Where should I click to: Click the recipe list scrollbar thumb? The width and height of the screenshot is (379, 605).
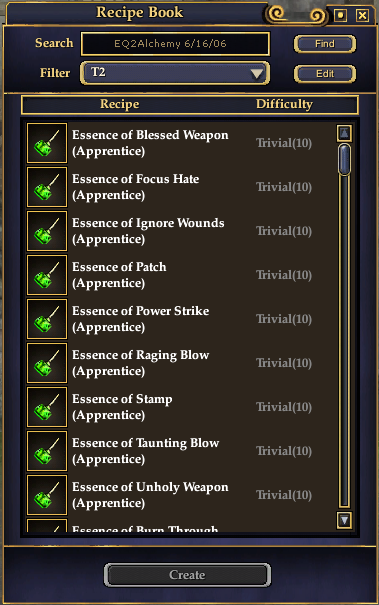coord(344,159)
